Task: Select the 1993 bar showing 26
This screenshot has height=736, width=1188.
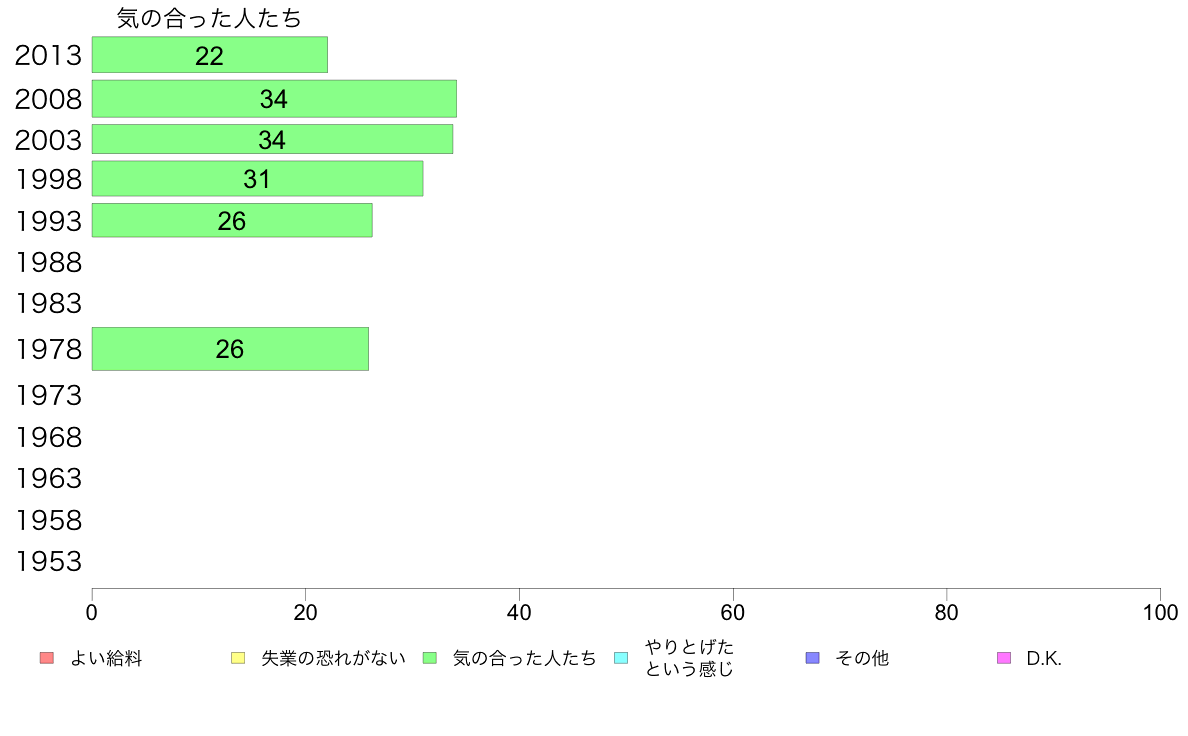Action: coord(232,221)
